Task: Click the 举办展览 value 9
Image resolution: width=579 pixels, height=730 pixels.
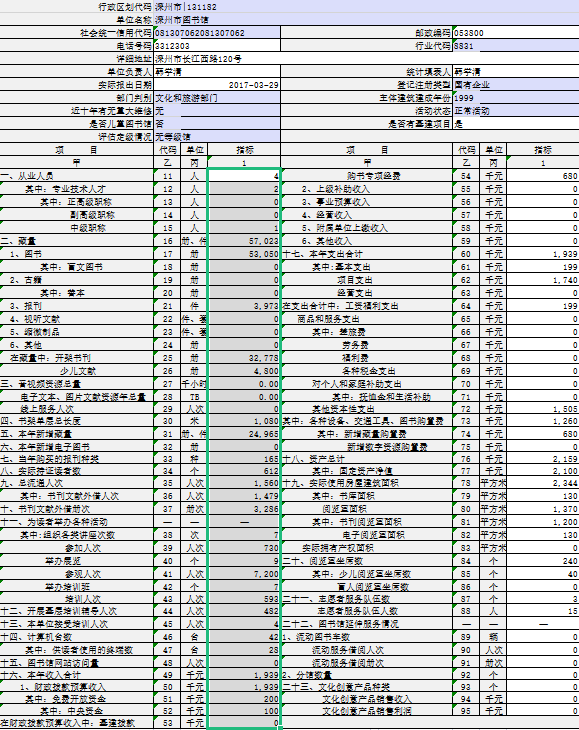Action: [x=244, y=561]
